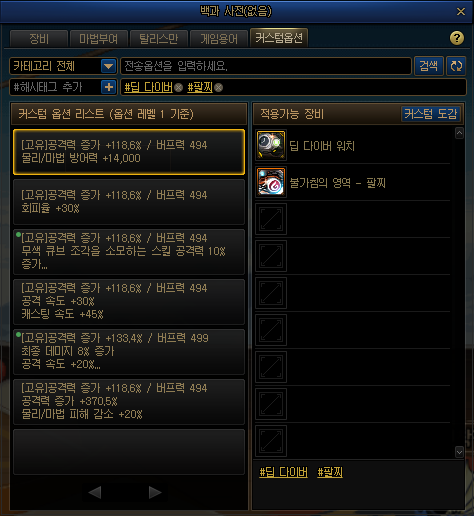Select the 딥 다이버 워치 equipment icon

(271, 145)
